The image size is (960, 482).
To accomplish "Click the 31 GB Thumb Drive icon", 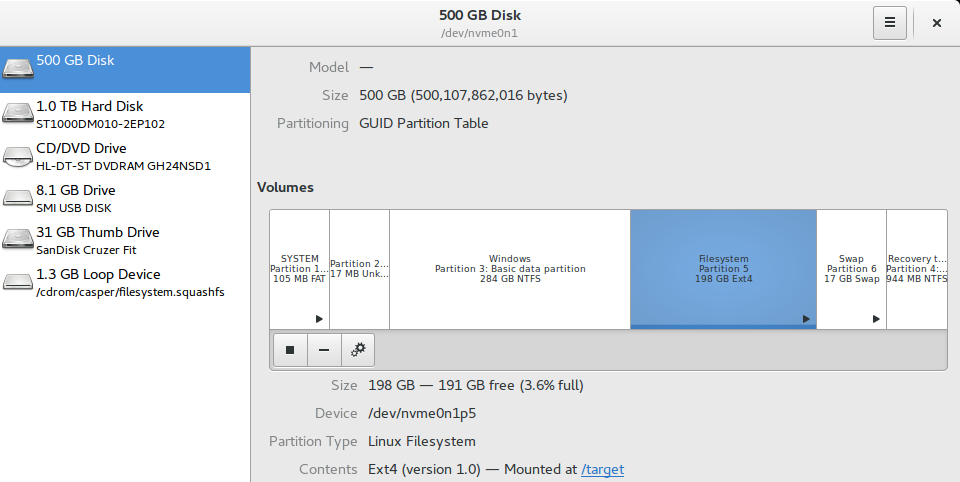I will click(x=18, y=238).
